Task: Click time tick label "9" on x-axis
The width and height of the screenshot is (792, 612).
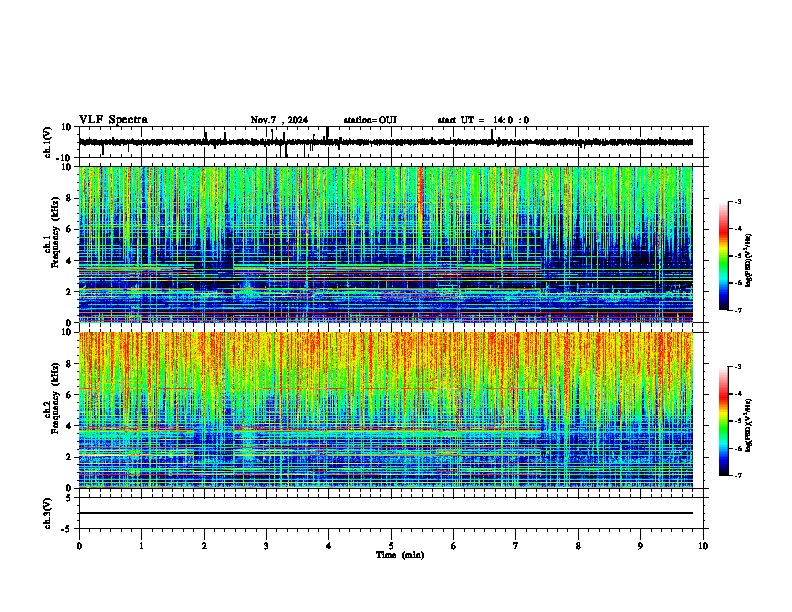Action: click(640, 546)
